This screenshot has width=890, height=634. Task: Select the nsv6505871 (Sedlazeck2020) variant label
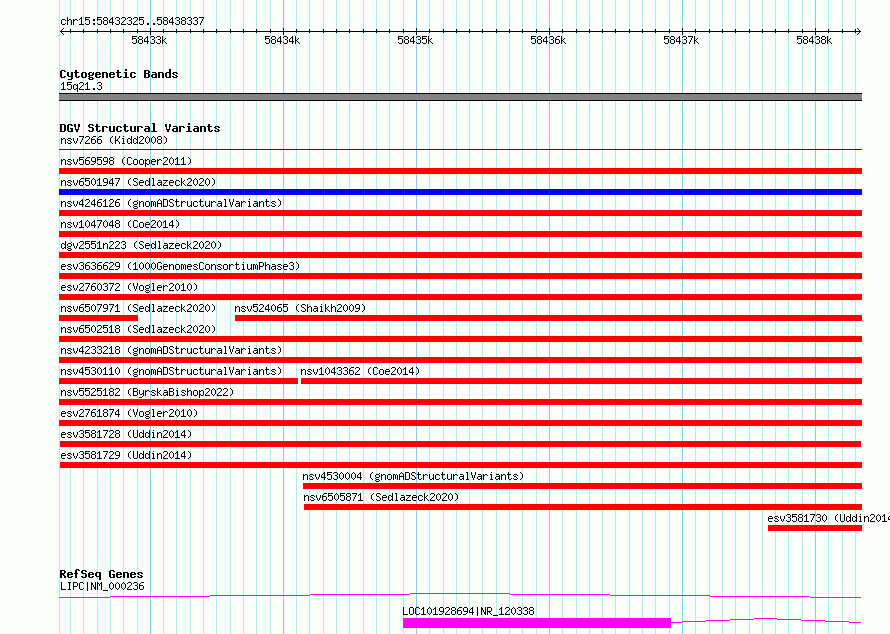coord(381,497)
